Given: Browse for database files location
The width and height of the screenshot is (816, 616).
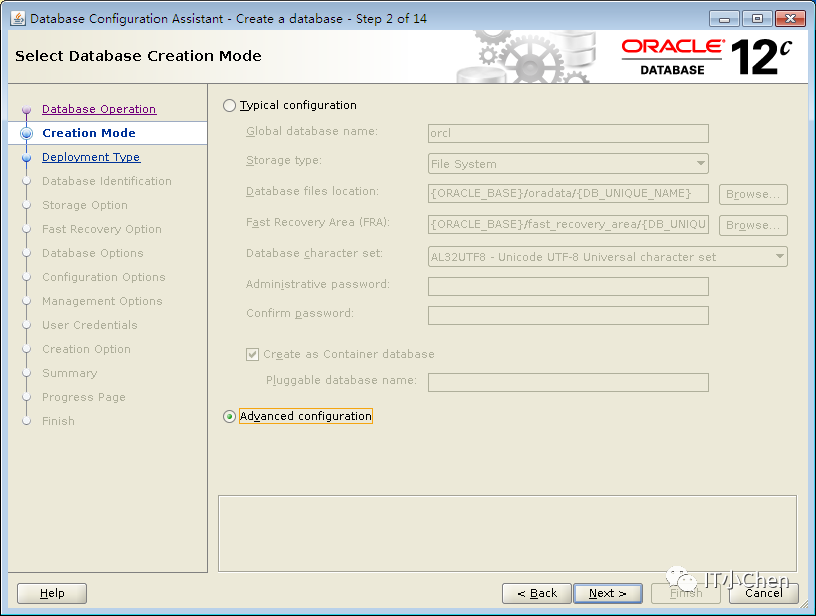Looking at the screenshot, I should tap(753, 194).
